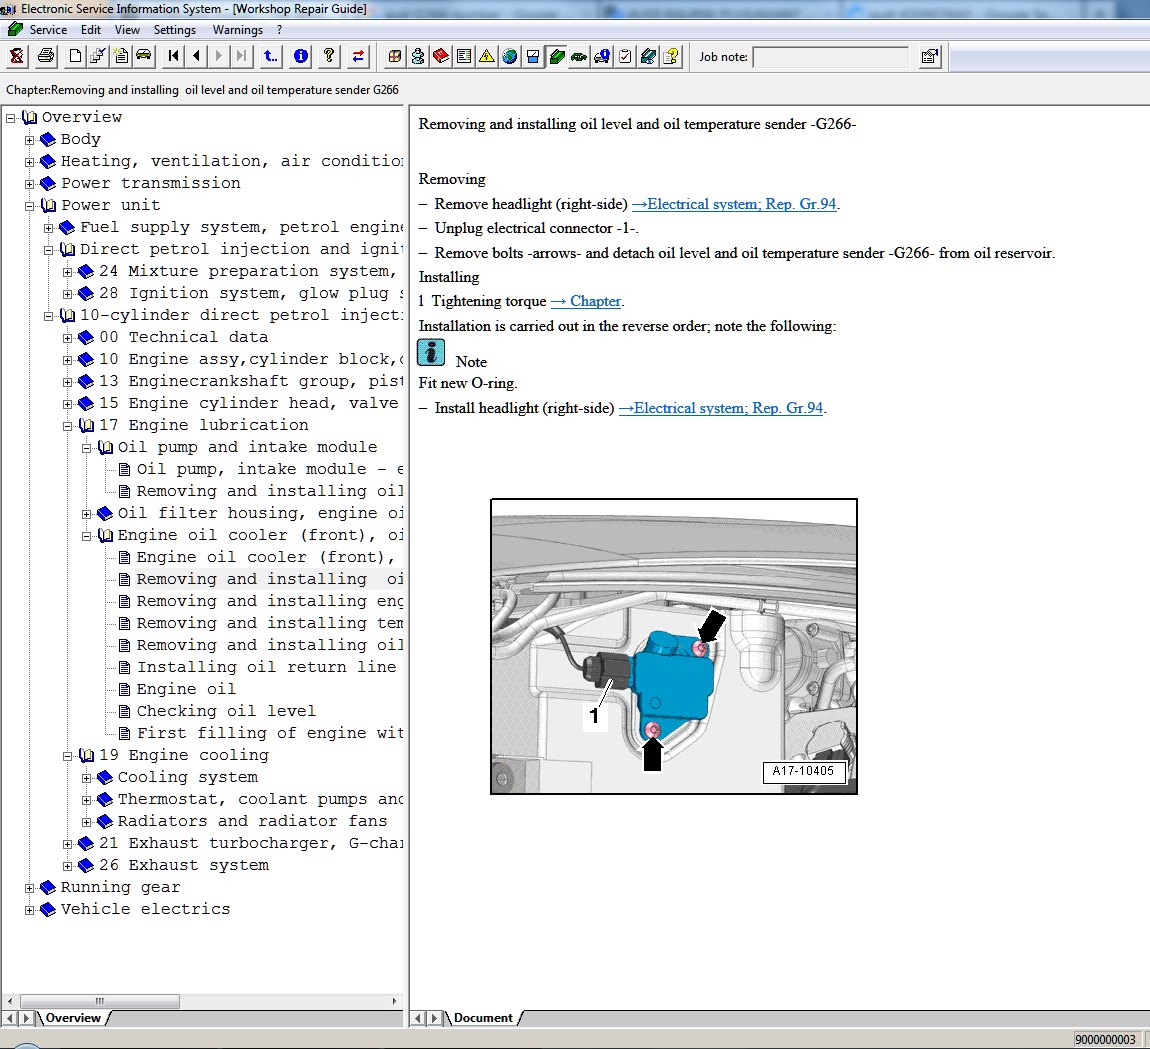
Task: Click the blank new page icon
Action: [75, 56]
